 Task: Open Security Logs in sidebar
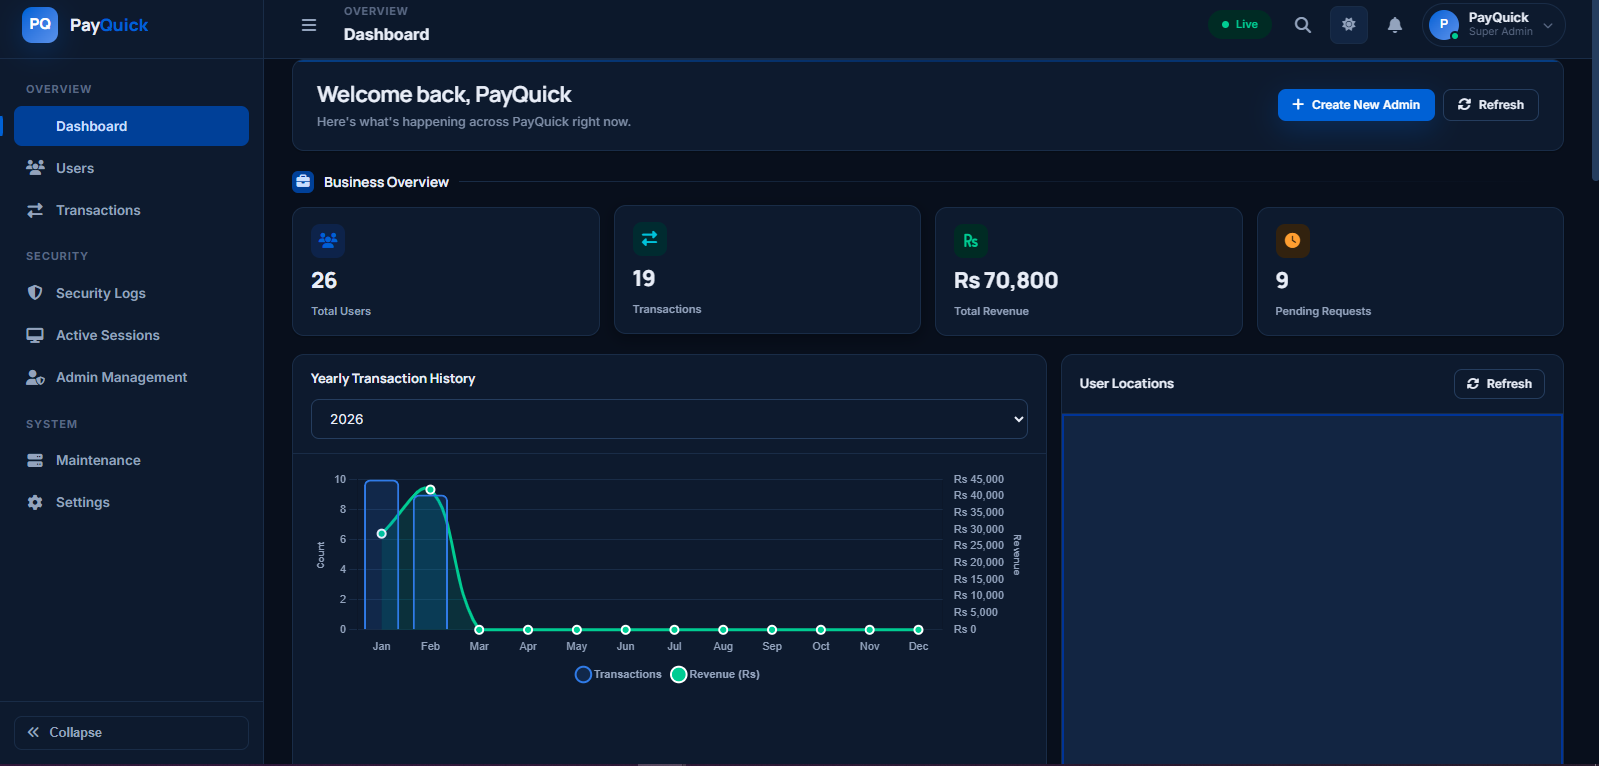131,293
